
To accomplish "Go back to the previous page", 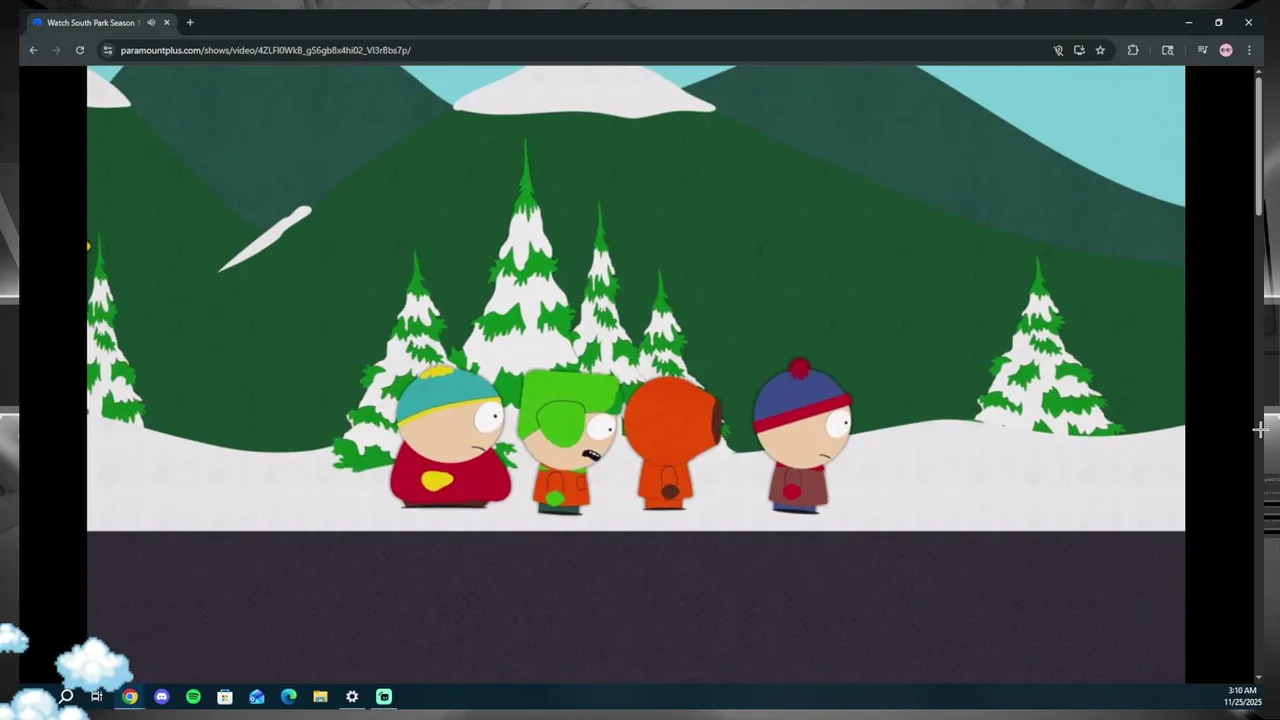I will coord(33,50).
